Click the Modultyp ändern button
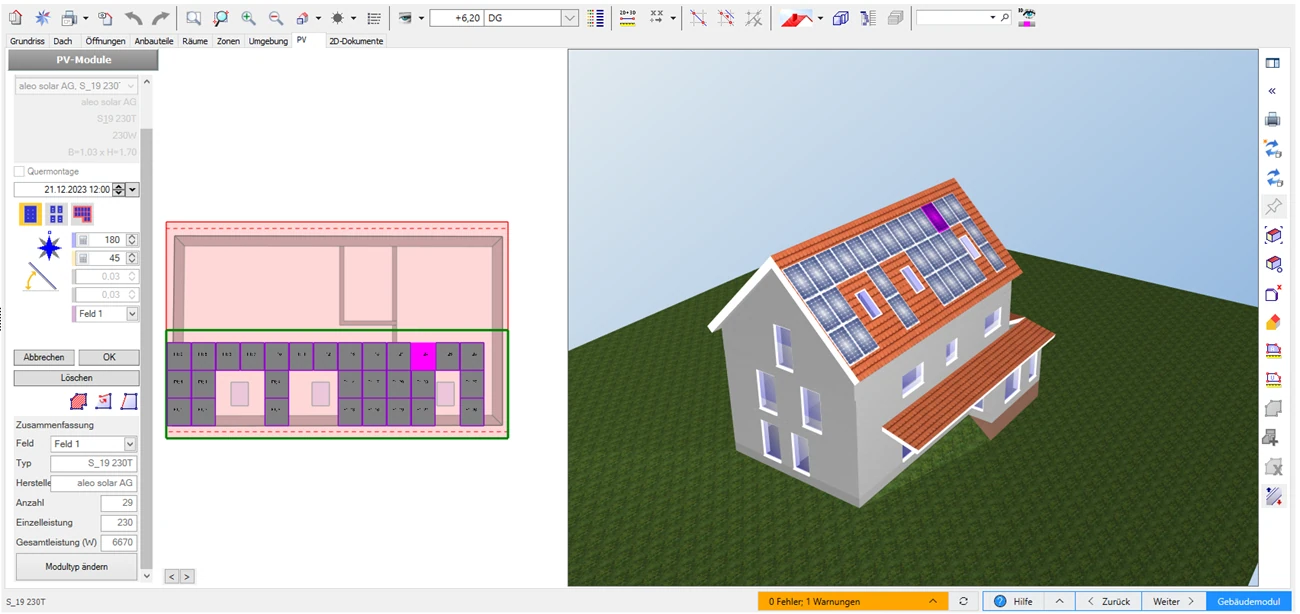The height and width of the screenshot is (614, 1300). [76, 567]
